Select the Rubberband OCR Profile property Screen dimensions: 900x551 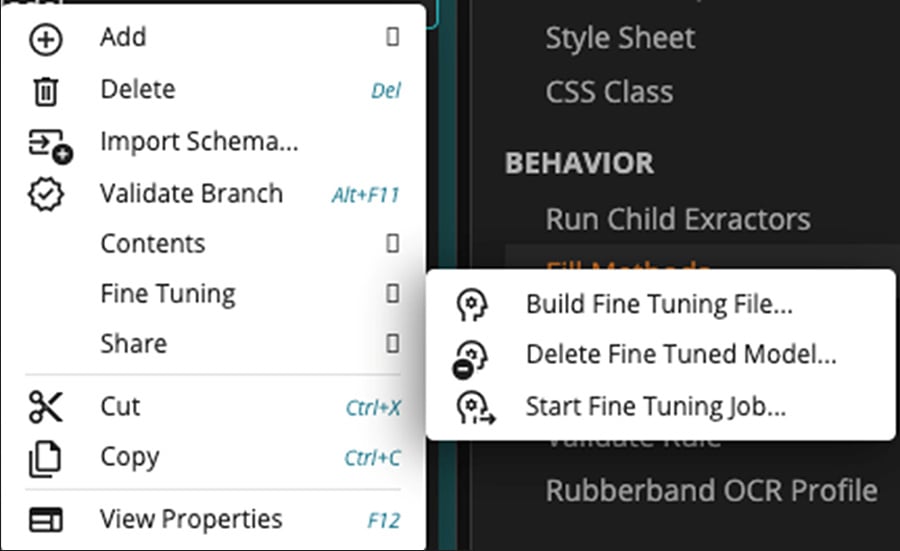711,491
